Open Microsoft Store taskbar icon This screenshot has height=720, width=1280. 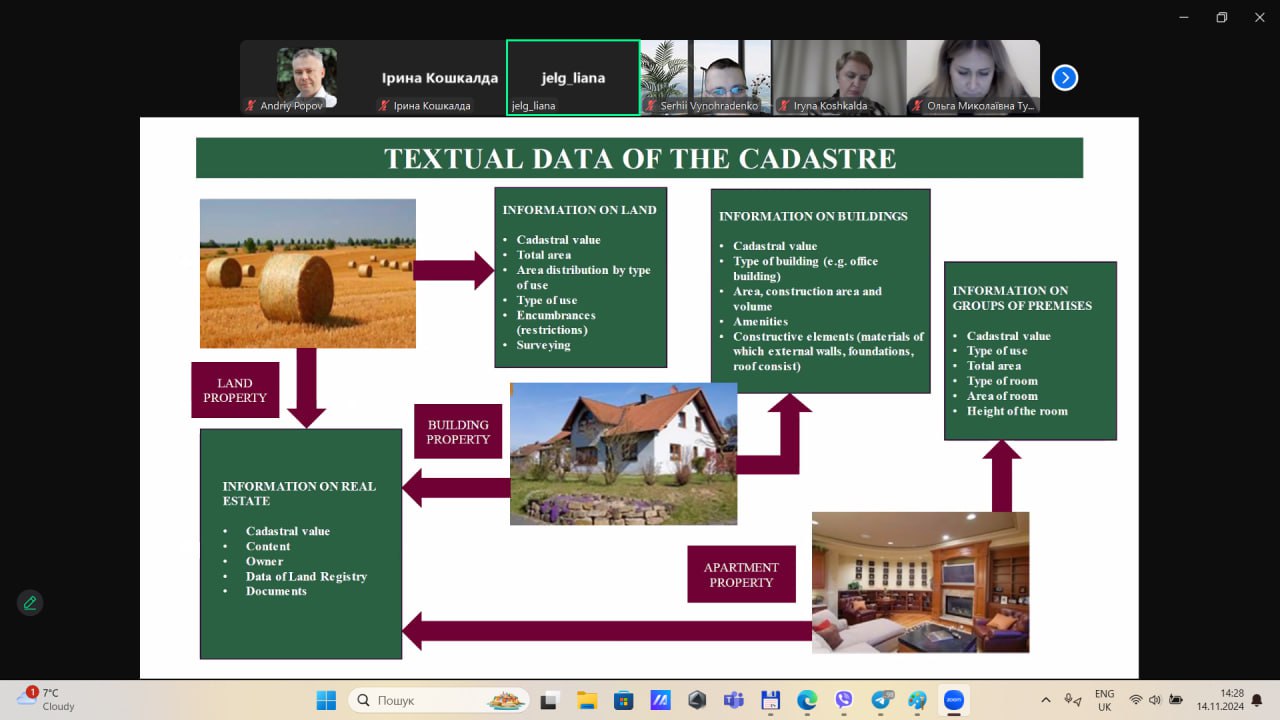click(x=623, y=700)
